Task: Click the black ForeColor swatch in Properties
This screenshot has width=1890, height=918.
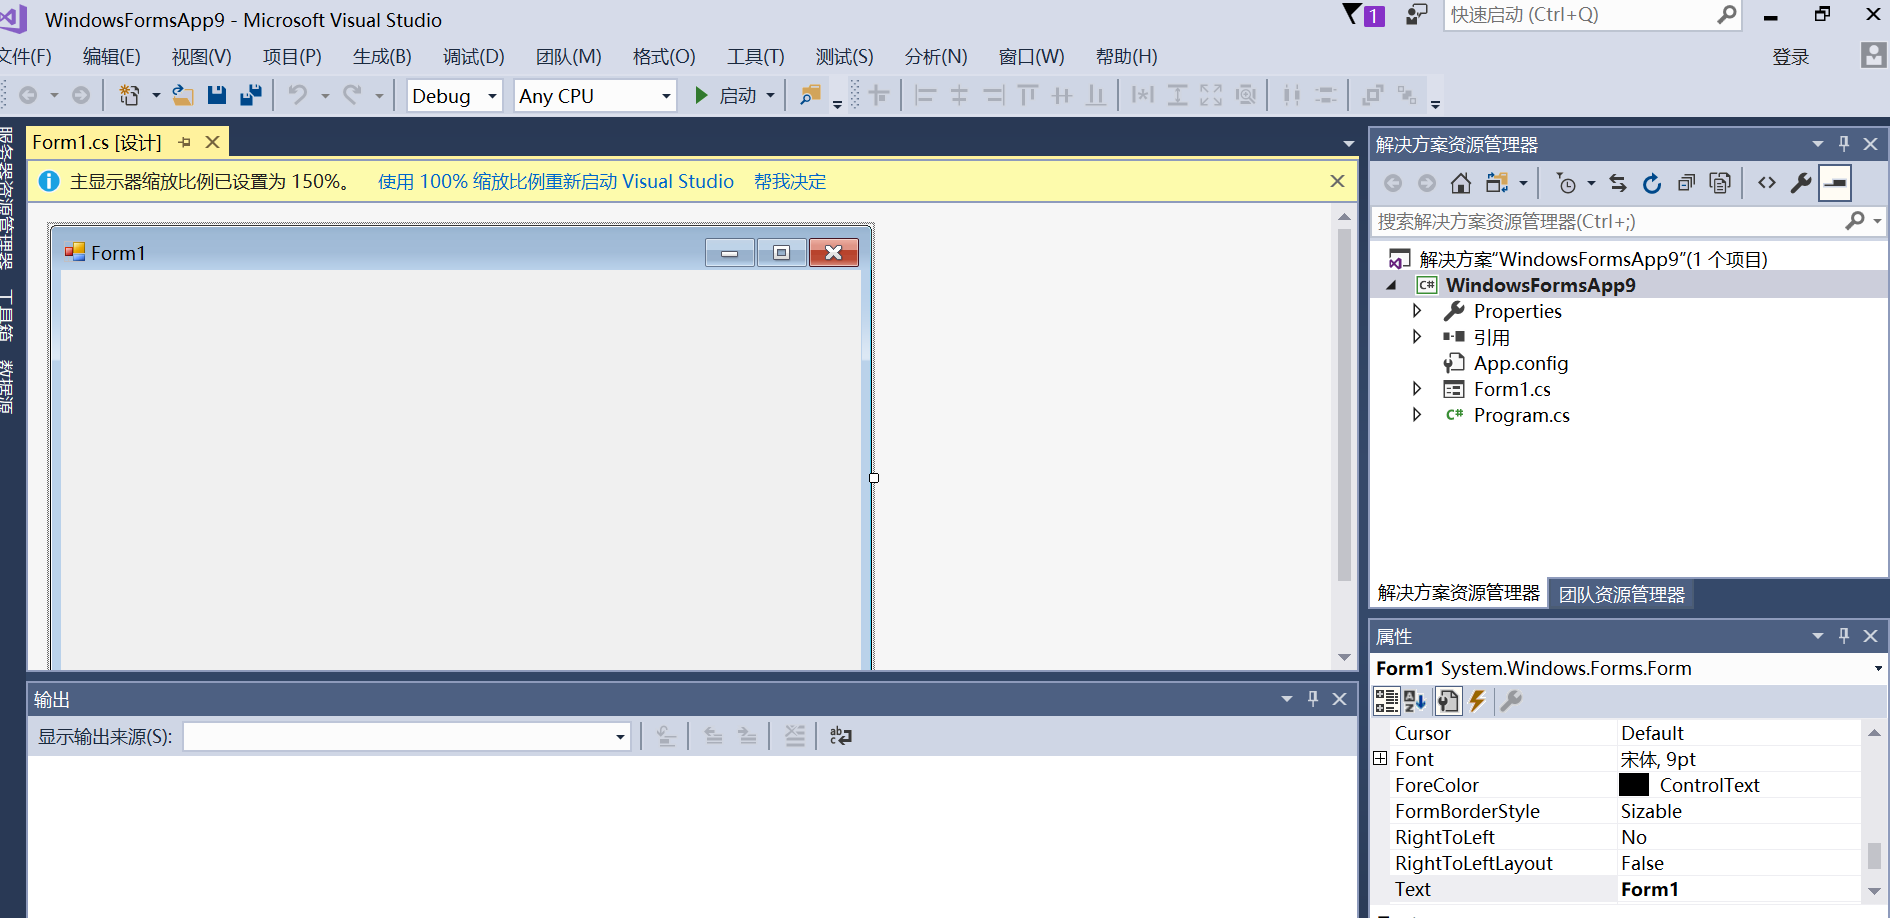Action: 1634,785
